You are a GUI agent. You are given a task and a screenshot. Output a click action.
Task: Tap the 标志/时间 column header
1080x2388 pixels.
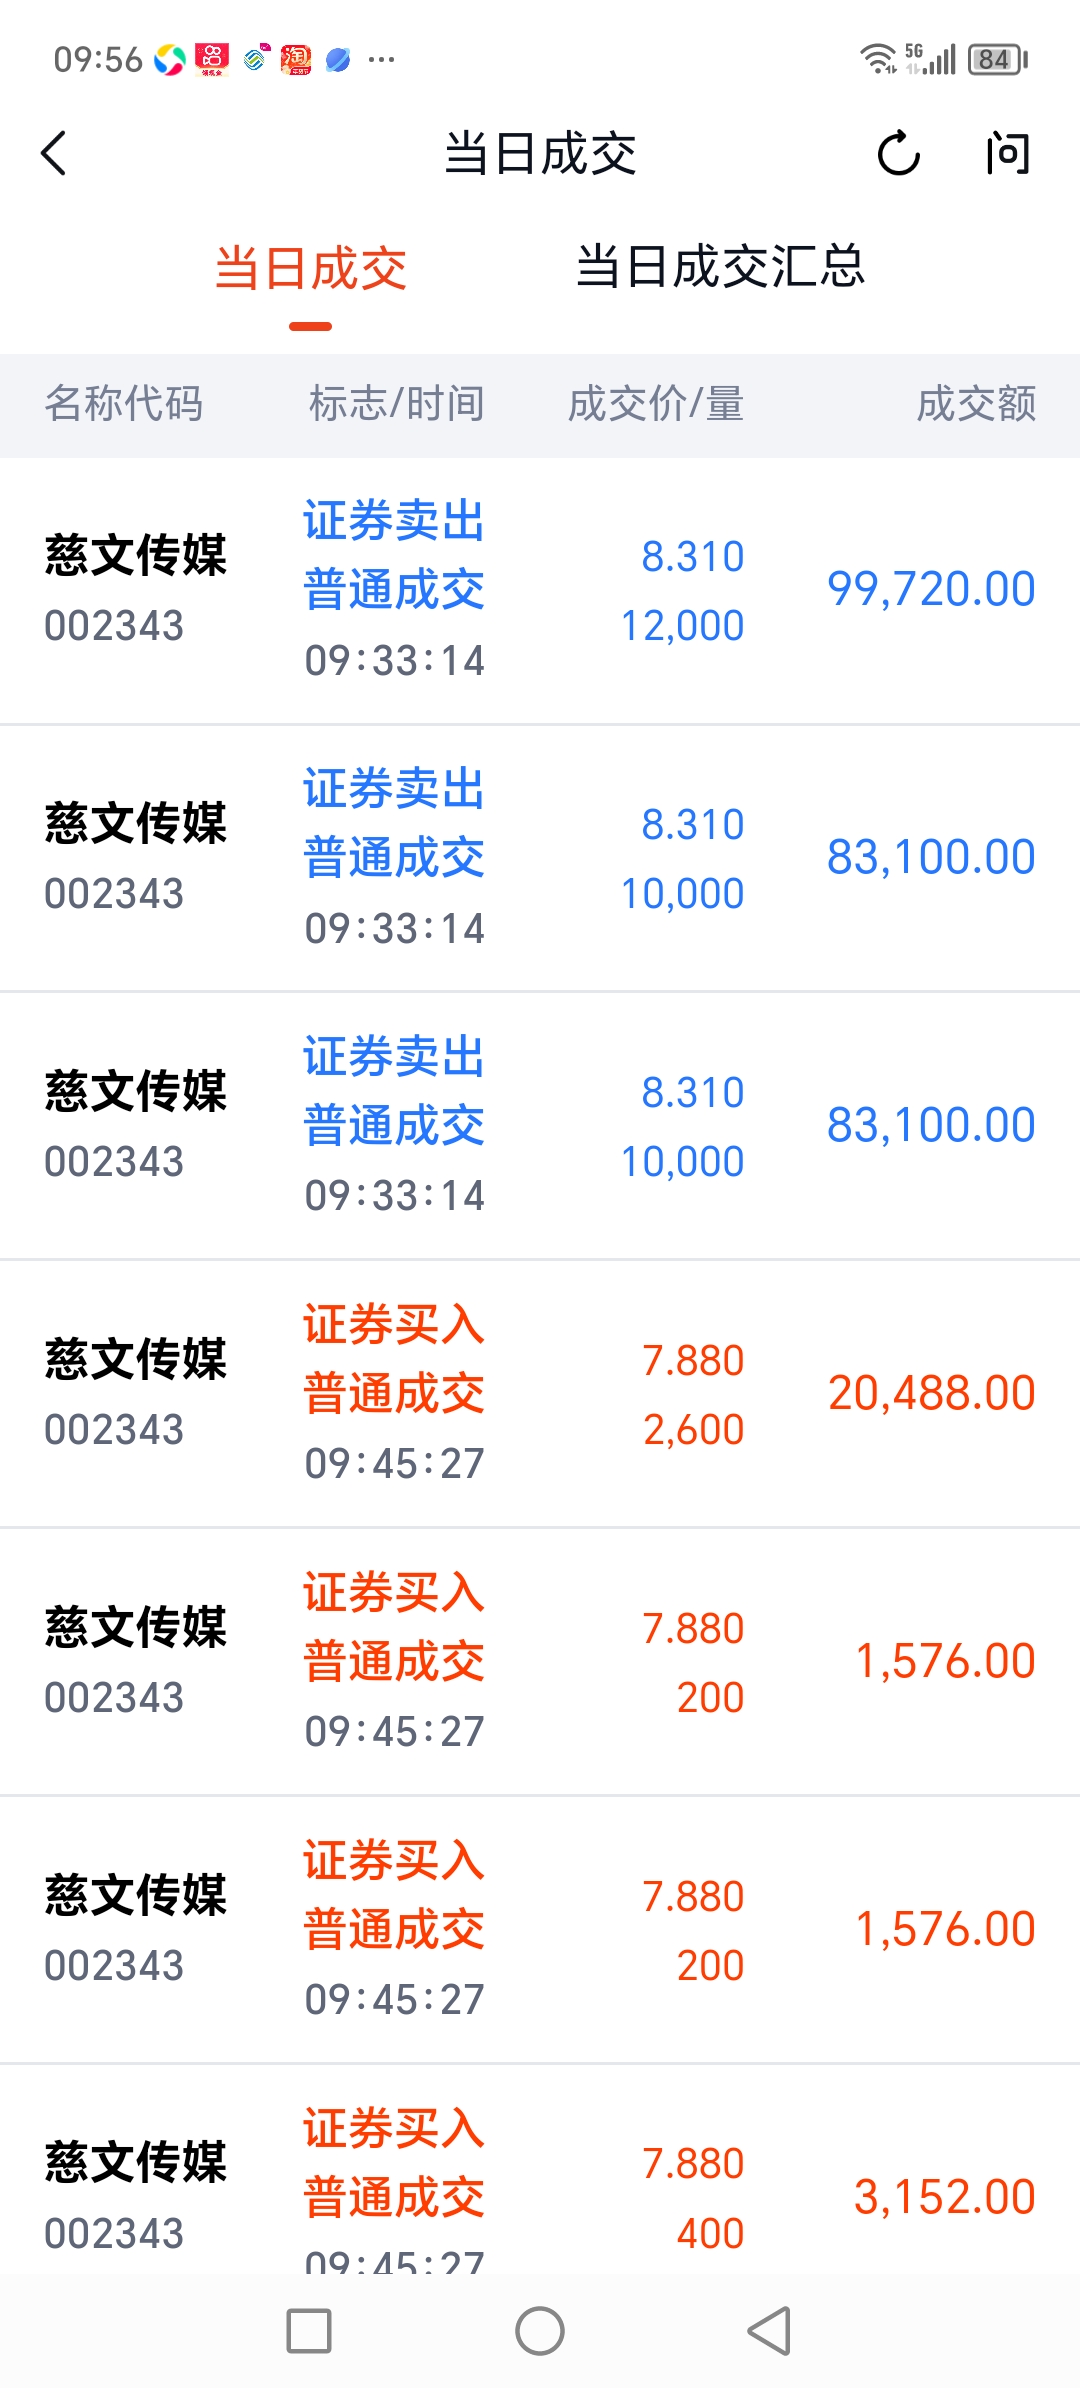[396, 405]
